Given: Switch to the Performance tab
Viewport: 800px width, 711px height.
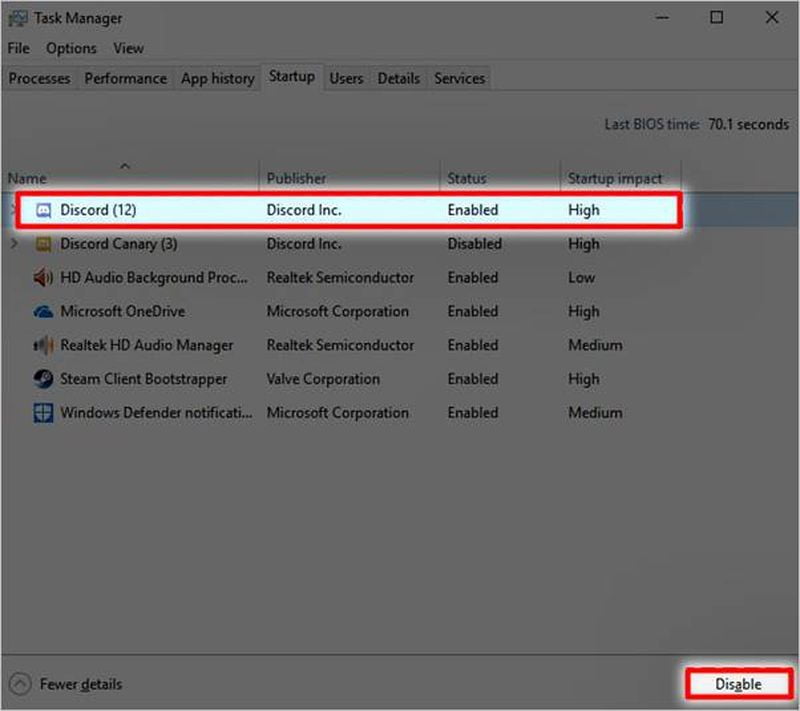Looking at the screenshot, I should tap(125, 78).
